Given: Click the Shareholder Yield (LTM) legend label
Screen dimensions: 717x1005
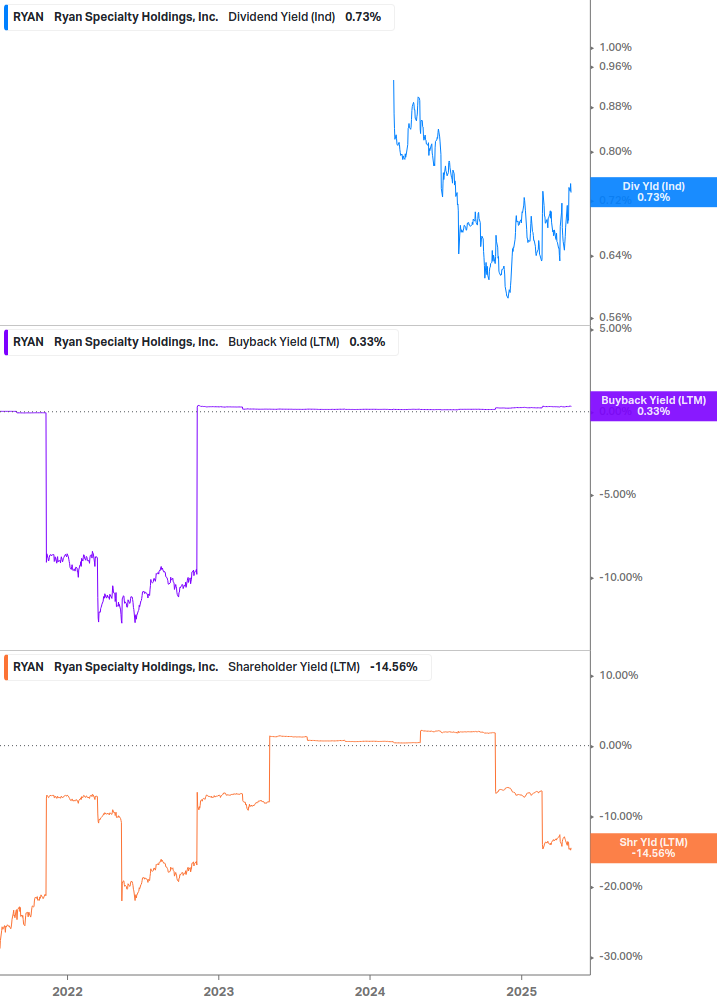Looking at the screenshot, I should [293, 667].
